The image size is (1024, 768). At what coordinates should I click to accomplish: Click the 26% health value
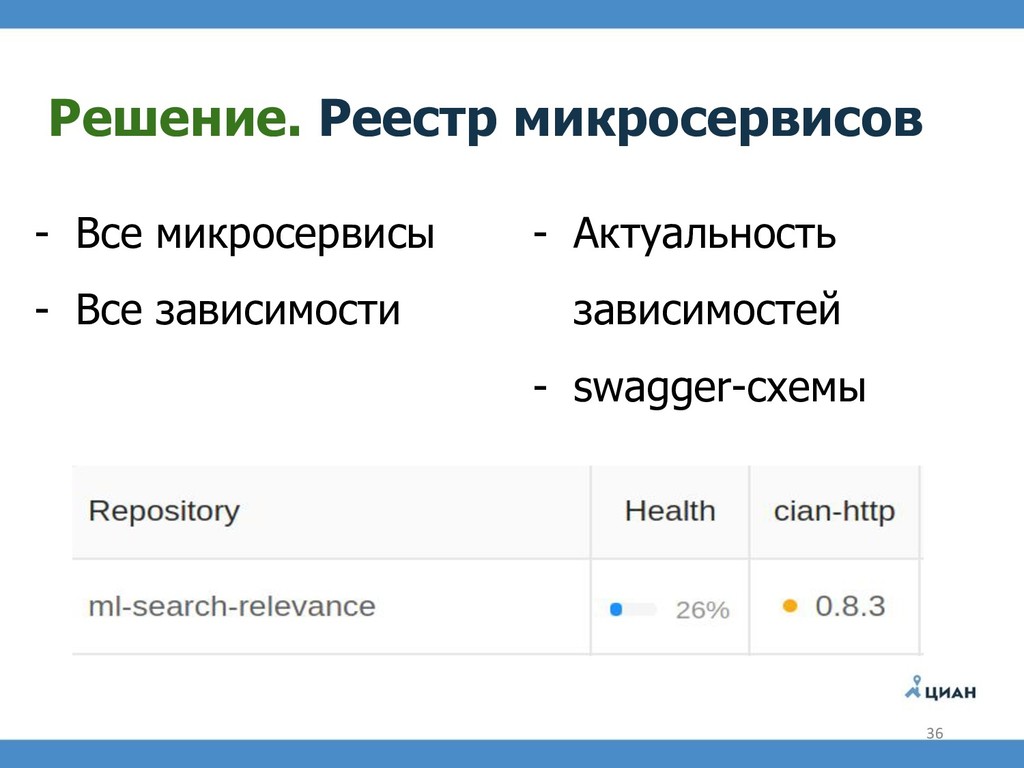pos(702,610)
